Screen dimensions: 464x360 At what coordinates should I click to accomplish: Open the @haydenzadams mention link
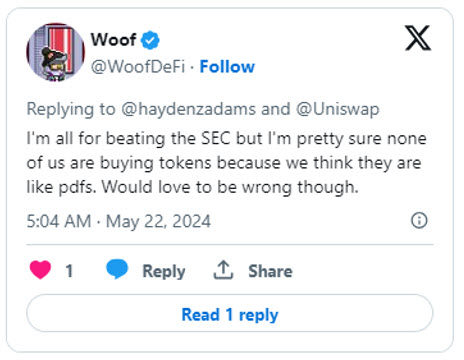point(188,109)
